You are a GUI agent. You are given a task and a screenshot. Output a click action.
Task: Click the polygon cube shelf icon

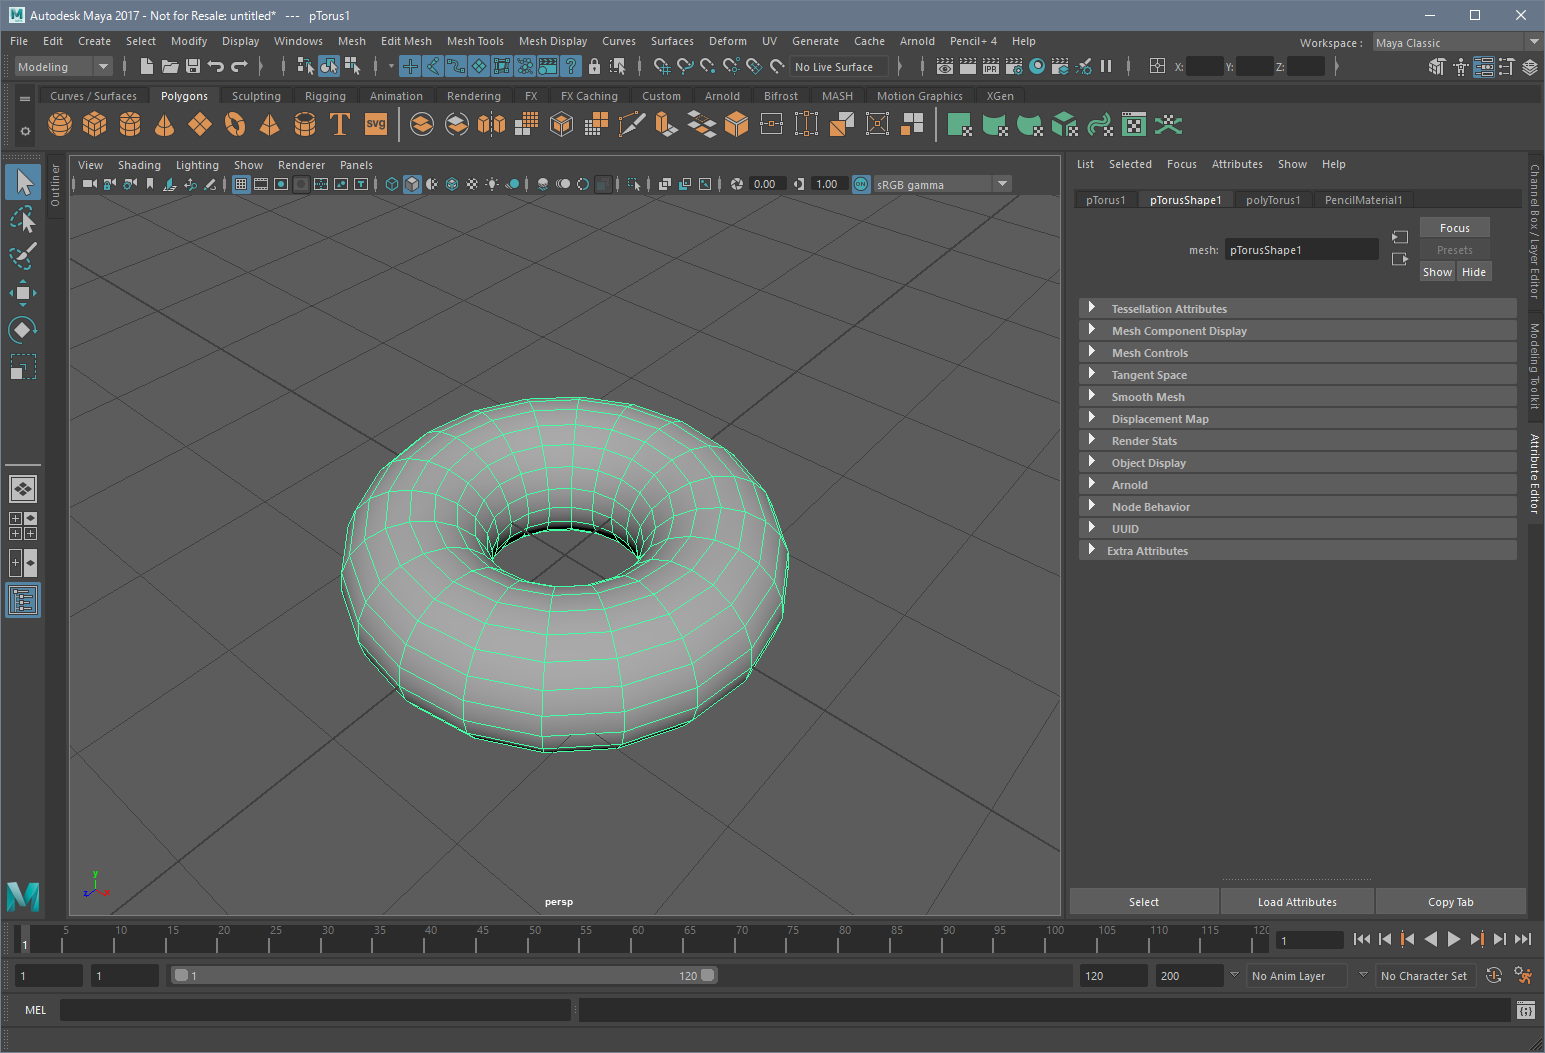[95, 125]
